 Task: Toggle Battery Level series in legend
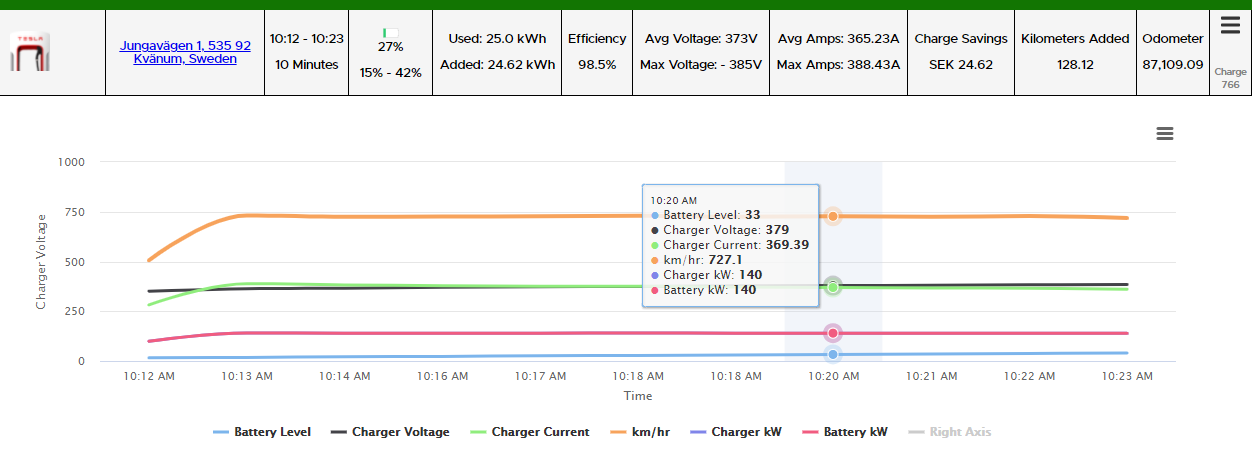pyautogui.click(x=261, y=432)
